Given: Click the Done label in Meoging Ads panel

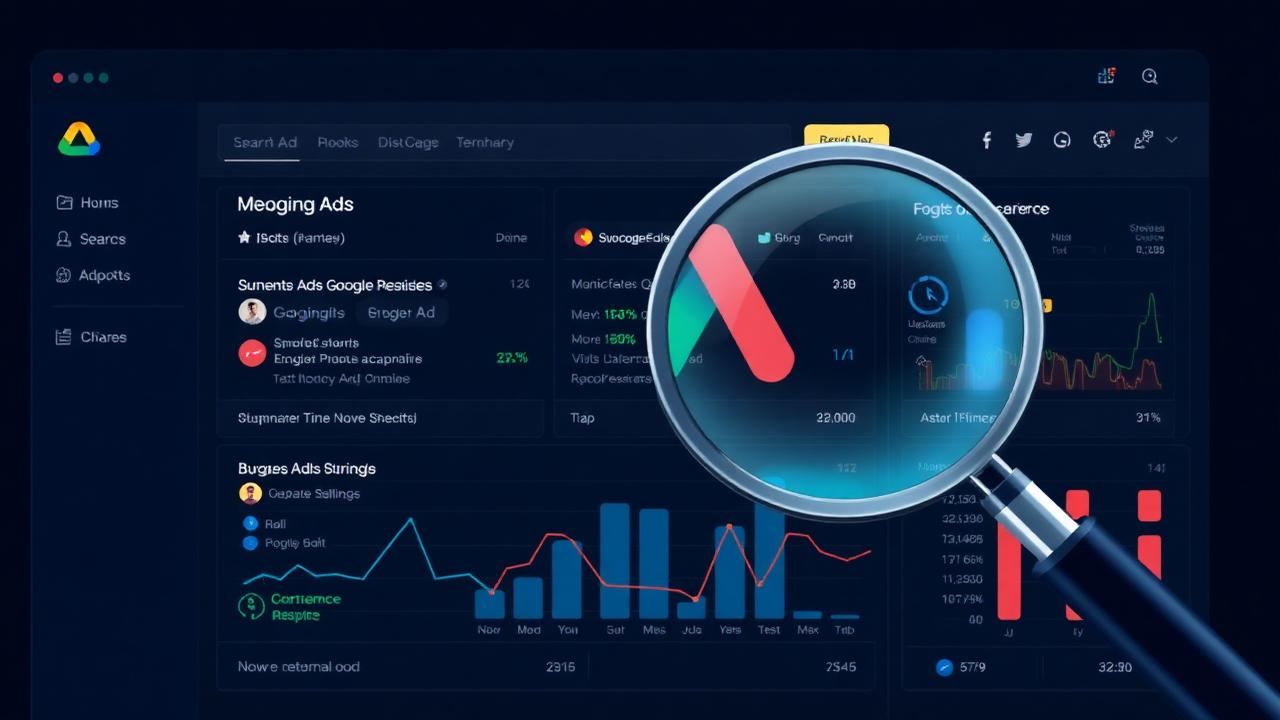Looking at the screenshot, I should (x=511, y=238).
